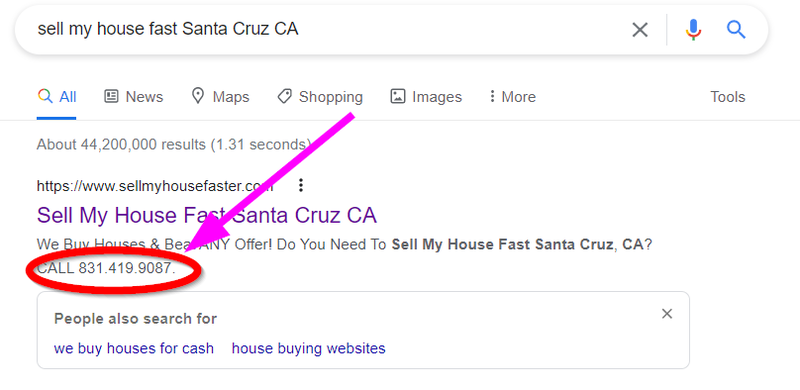
Task: Click the sellmyhousefaster.com URL text
Action: [x=155, y=186]
